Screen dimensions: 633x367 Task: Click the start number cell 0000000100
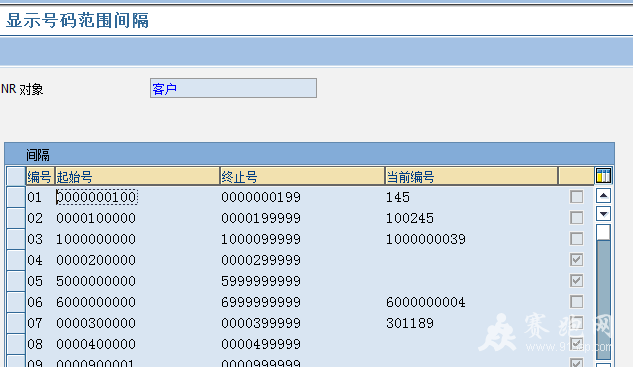(96, 197)
